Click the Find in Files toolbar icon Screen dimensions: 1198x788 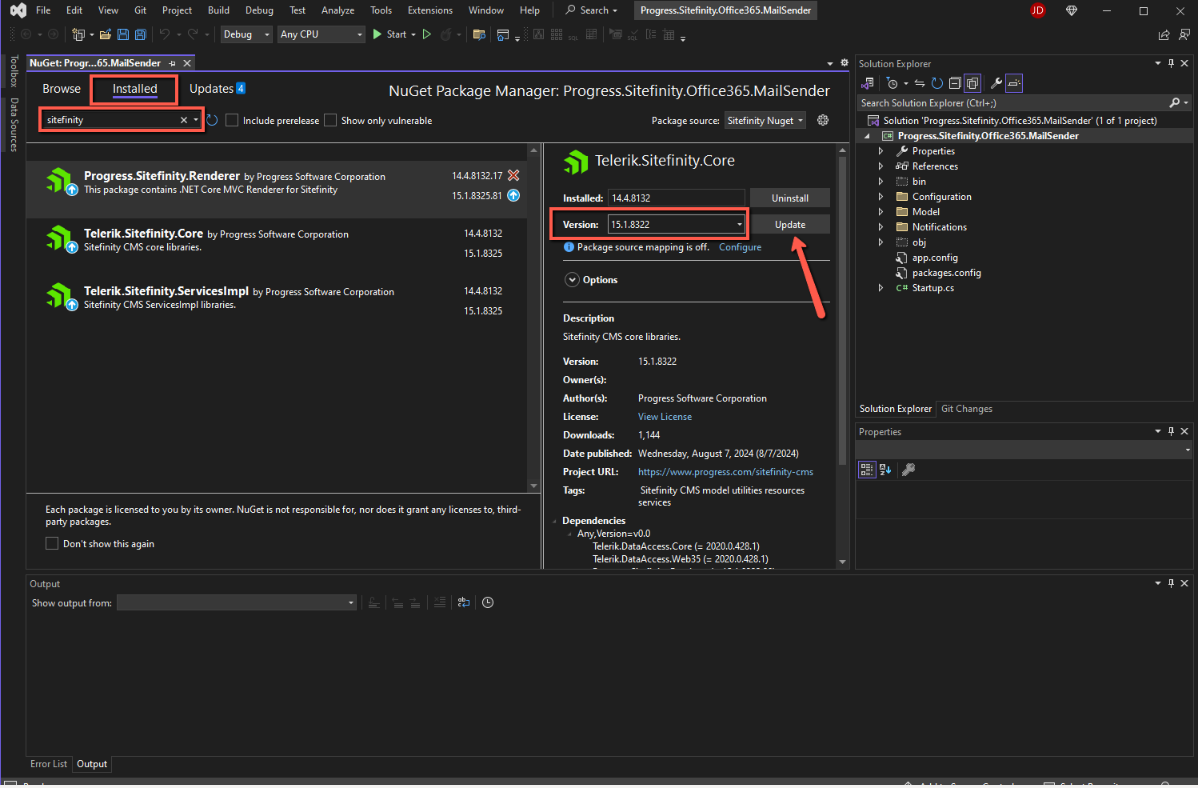(x=479, y=34)
